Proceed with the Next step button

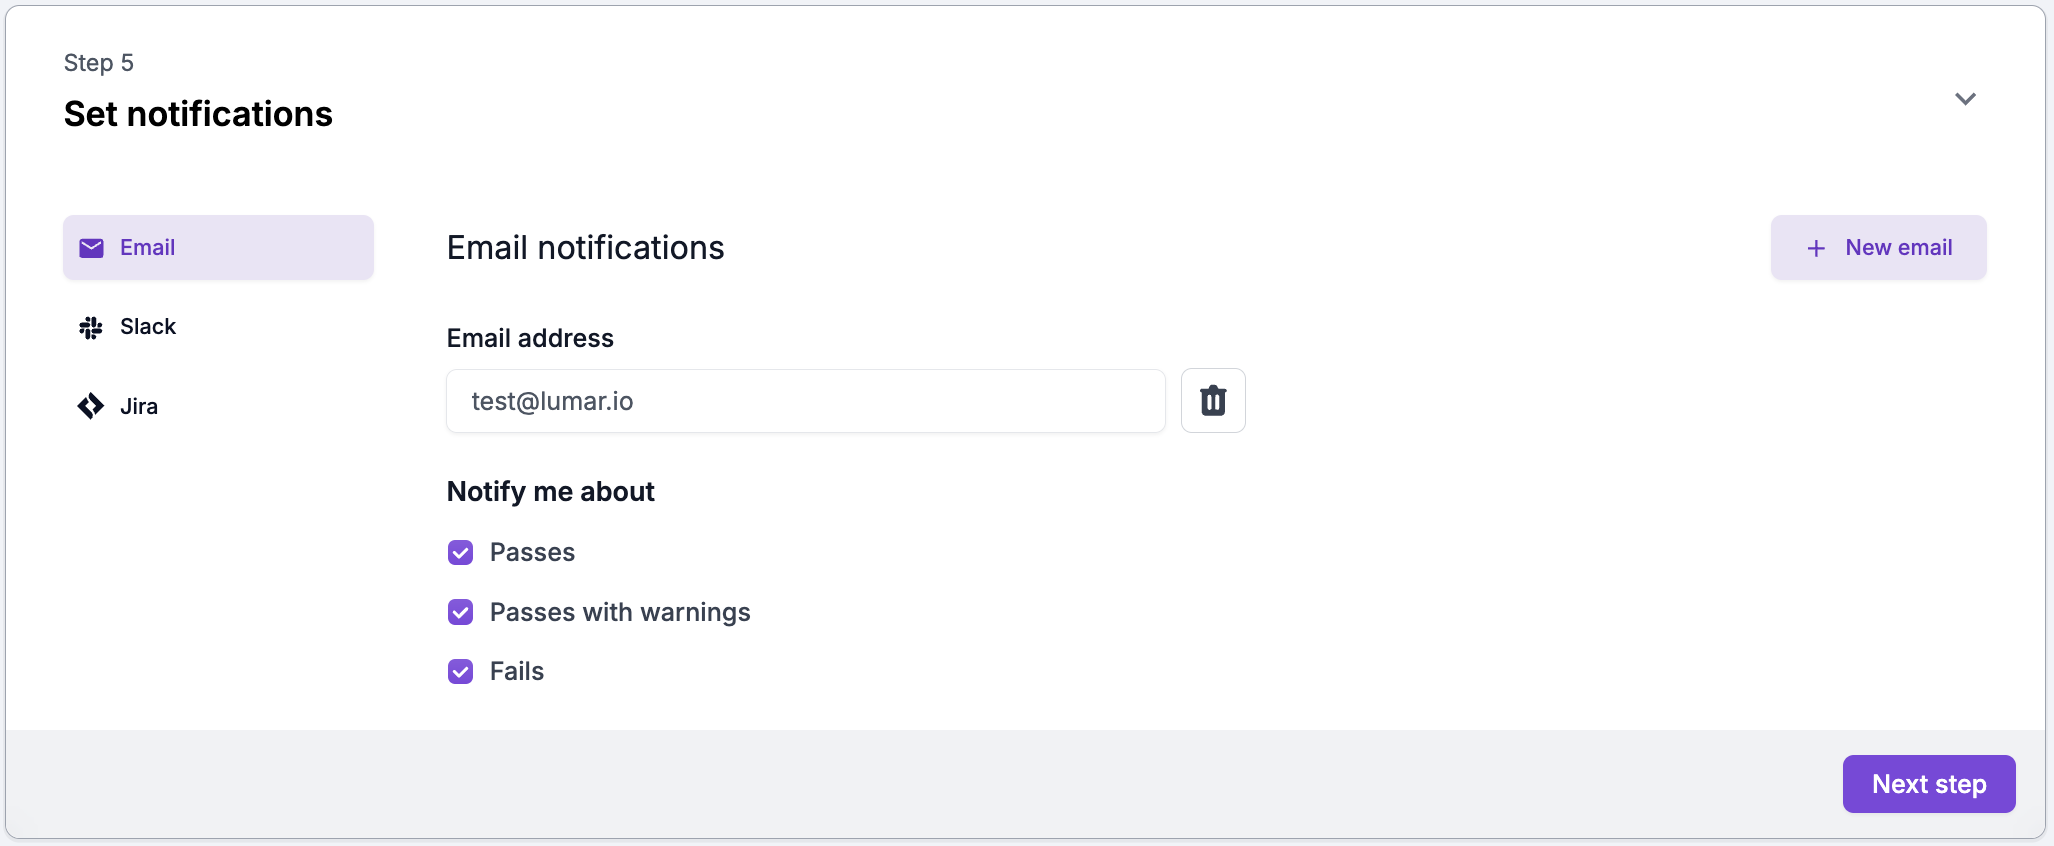(x=1928, y=784)
